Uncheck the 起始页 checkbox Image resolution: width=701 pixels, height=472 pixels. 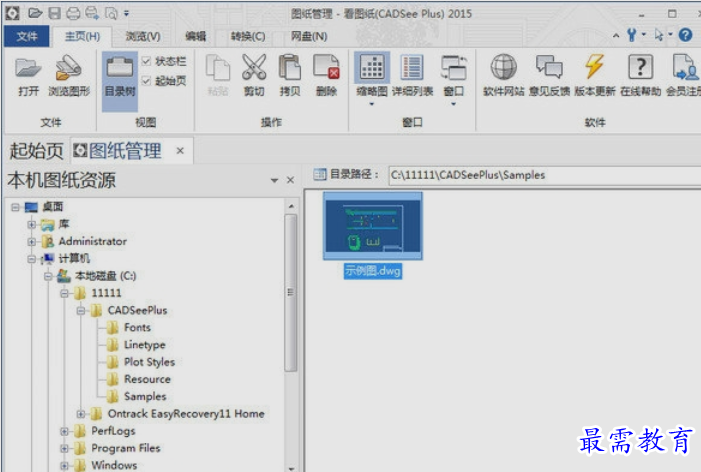[146, 81]
